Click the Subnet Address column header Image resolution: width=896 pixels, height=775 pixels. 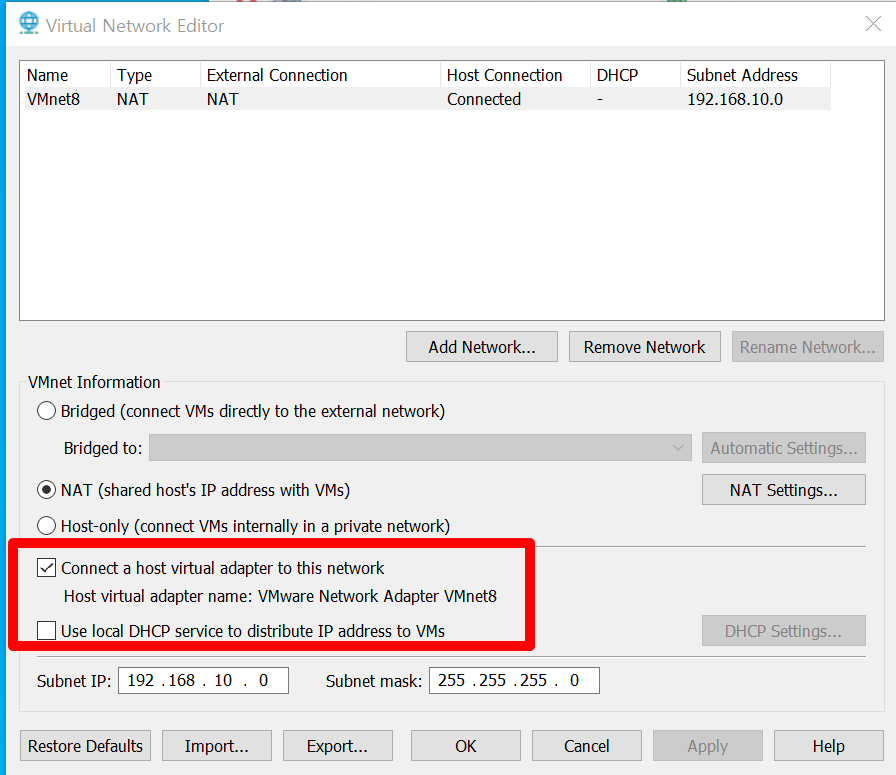[x=755, y=75]
